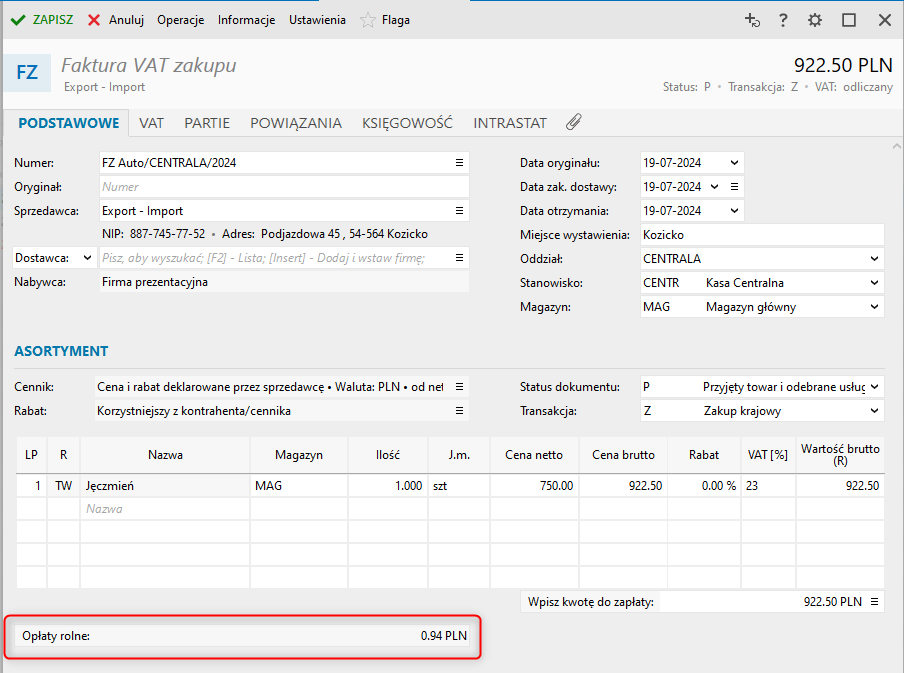Click the paperclip attachments icon
The image size is (904, 673).
pos(573,123)
